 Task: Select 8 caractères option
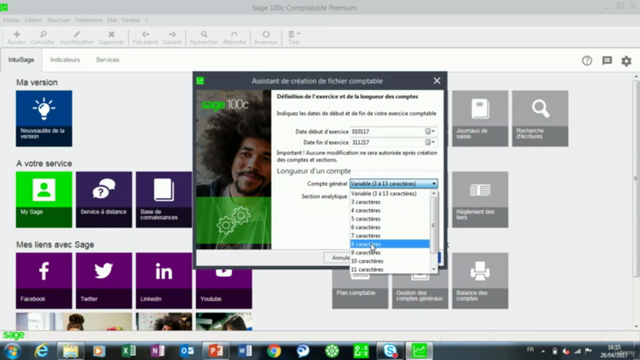390,244
